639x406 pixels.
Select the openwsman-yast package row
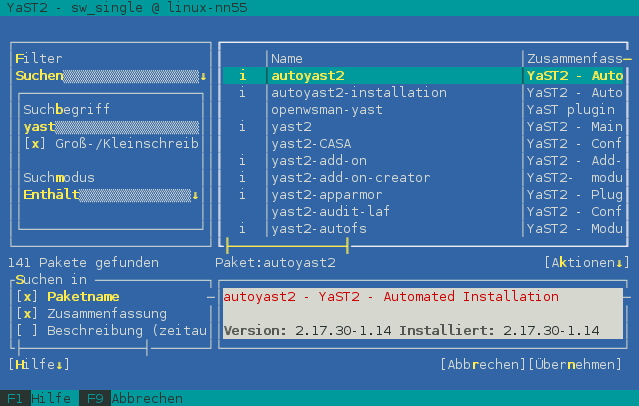click(x=423, y=110)
